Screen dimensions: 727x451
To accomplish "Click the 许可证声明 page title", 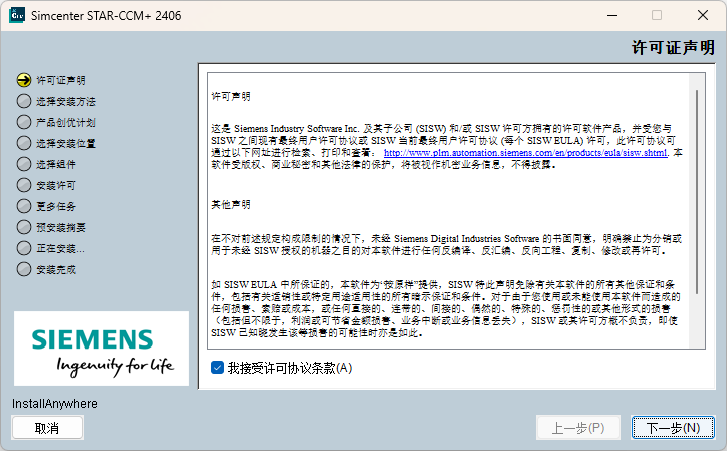I will coord(673,47).
